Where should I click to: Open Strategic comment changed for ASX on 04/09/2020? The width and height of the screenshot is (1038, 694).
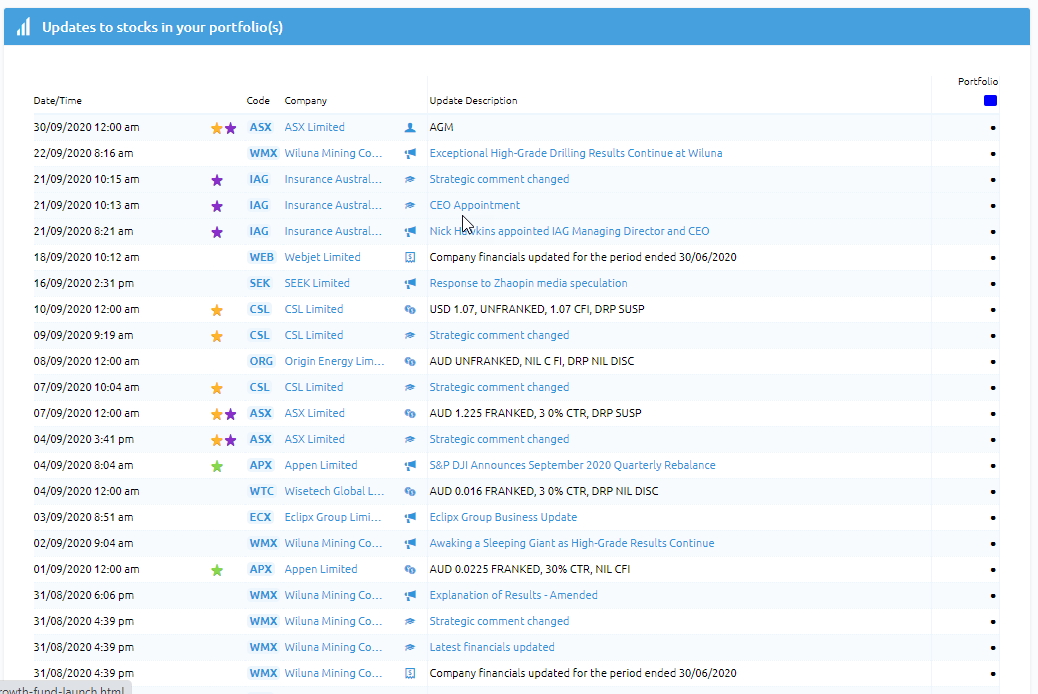pyautogui.click(x=499, y=439)
